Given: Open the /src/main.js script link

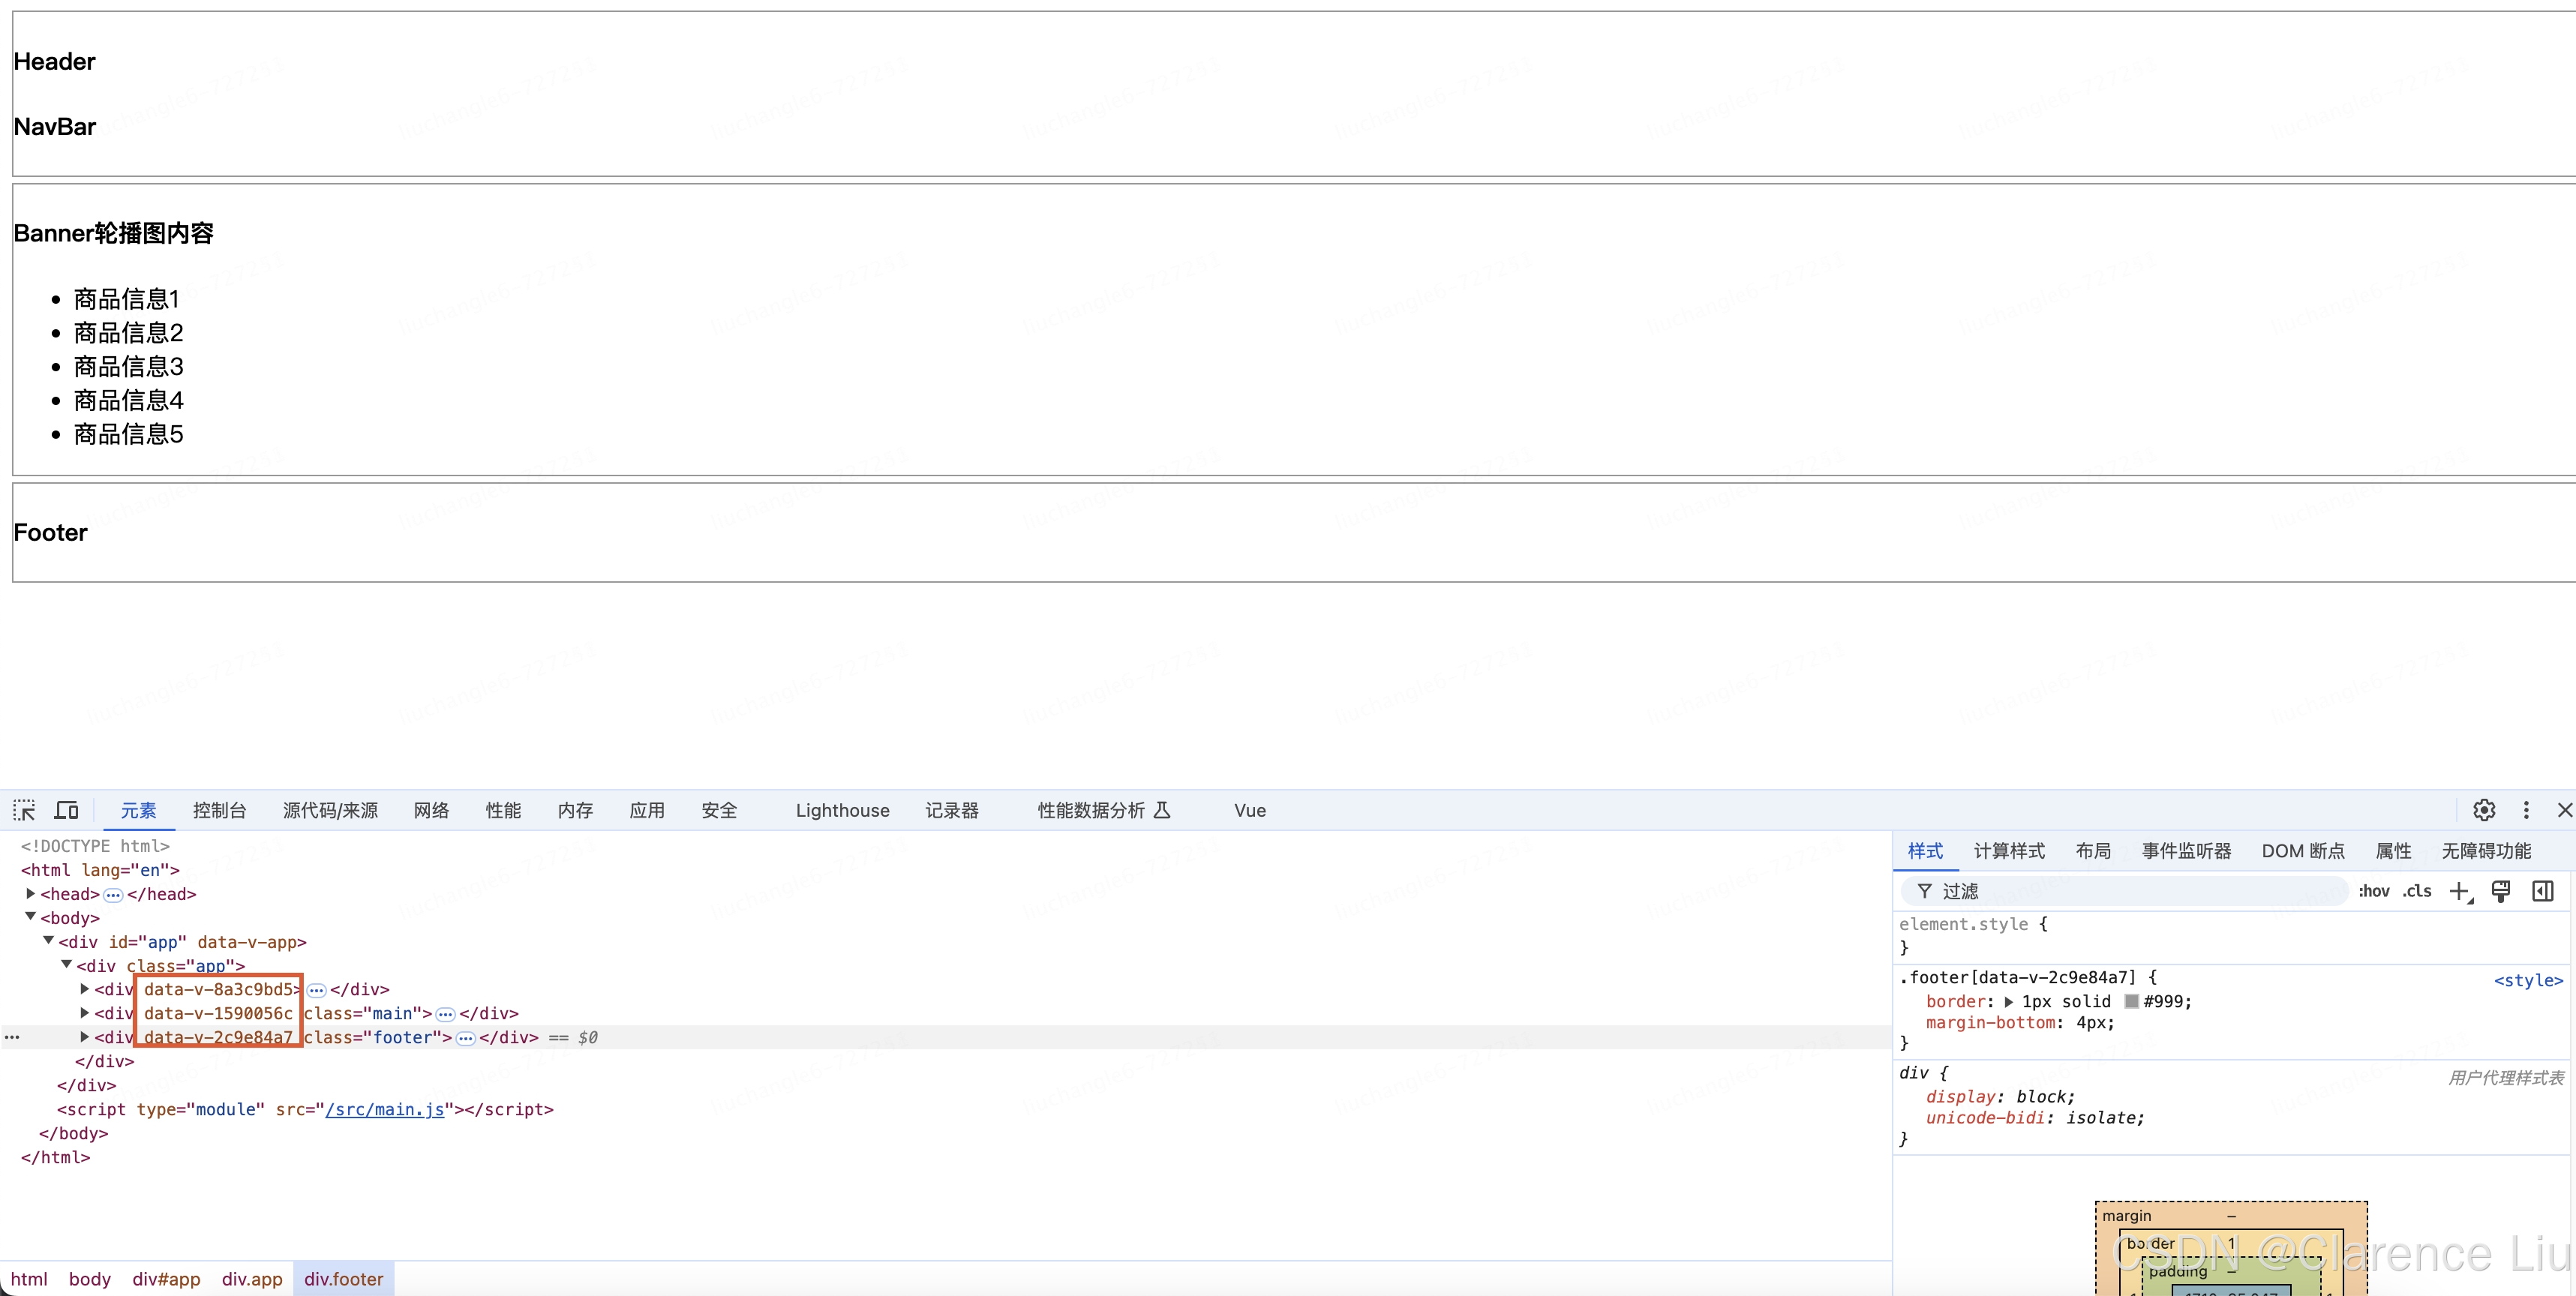Looking at the screenshot, I should [384, 1109].
